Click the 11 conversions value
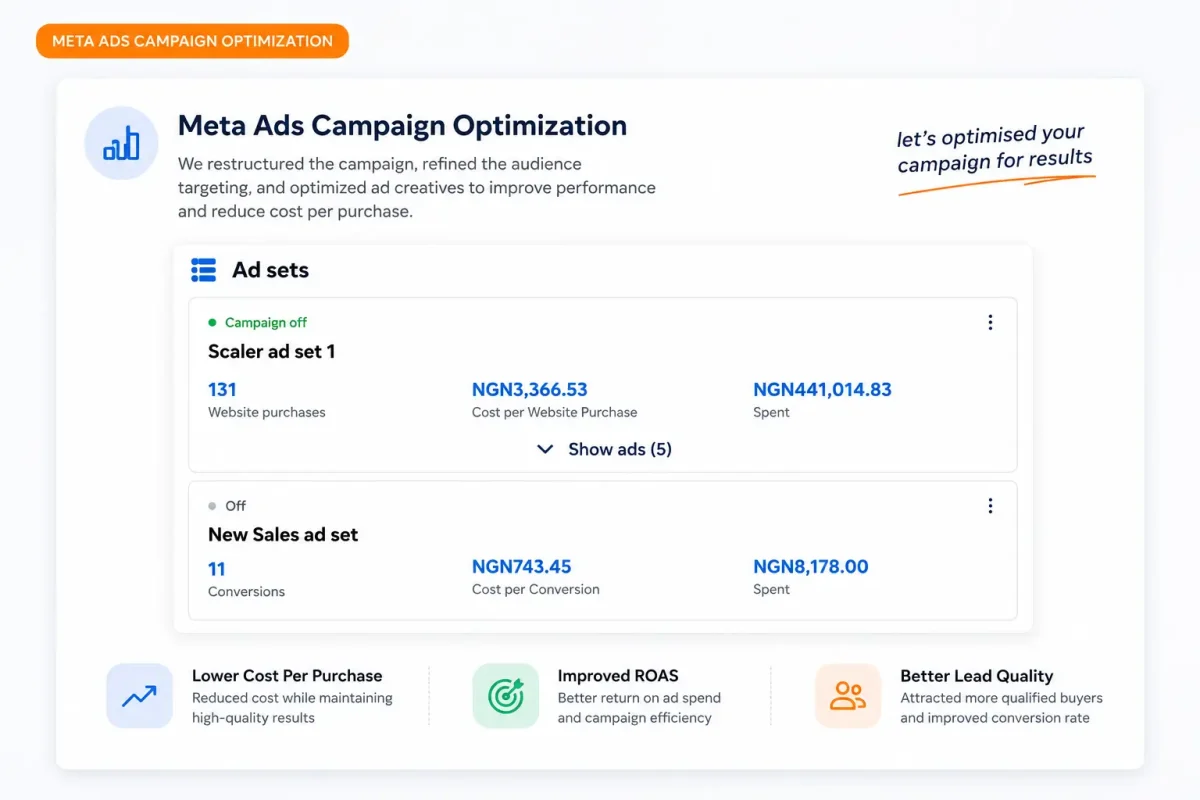 pyautogui.click(x=217, y=569)
